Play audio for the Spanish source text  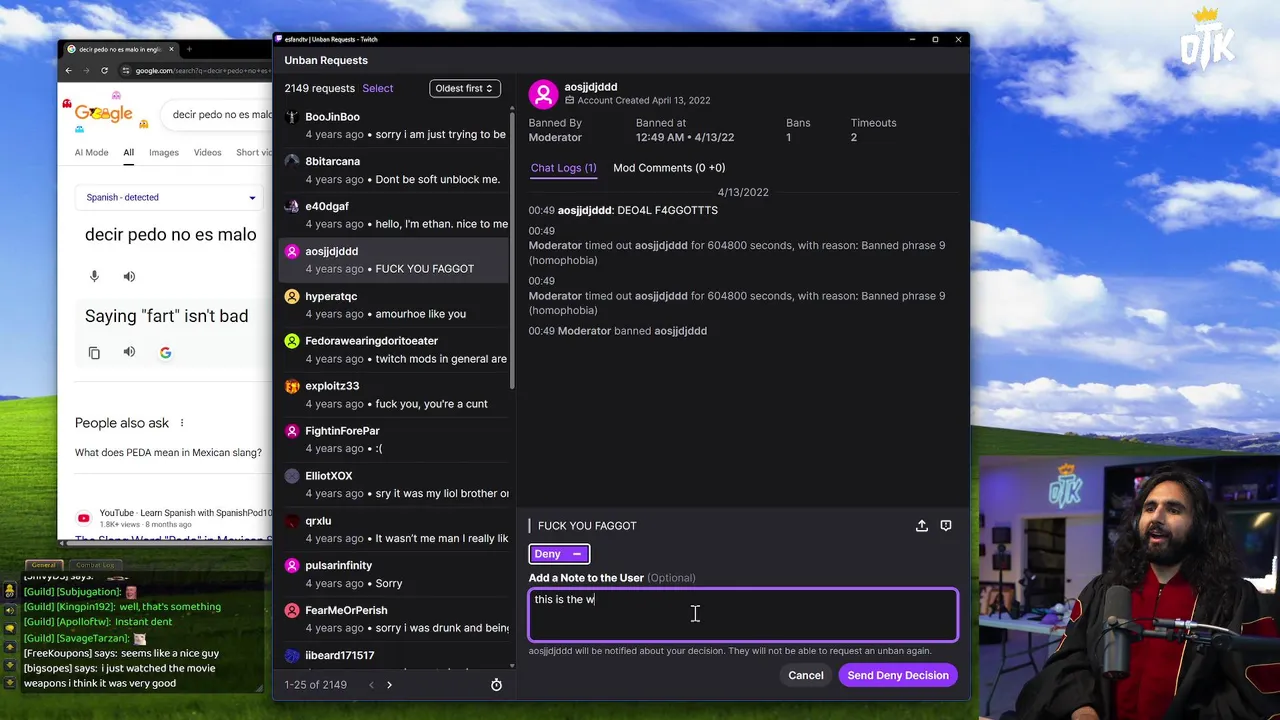point(129,276)
